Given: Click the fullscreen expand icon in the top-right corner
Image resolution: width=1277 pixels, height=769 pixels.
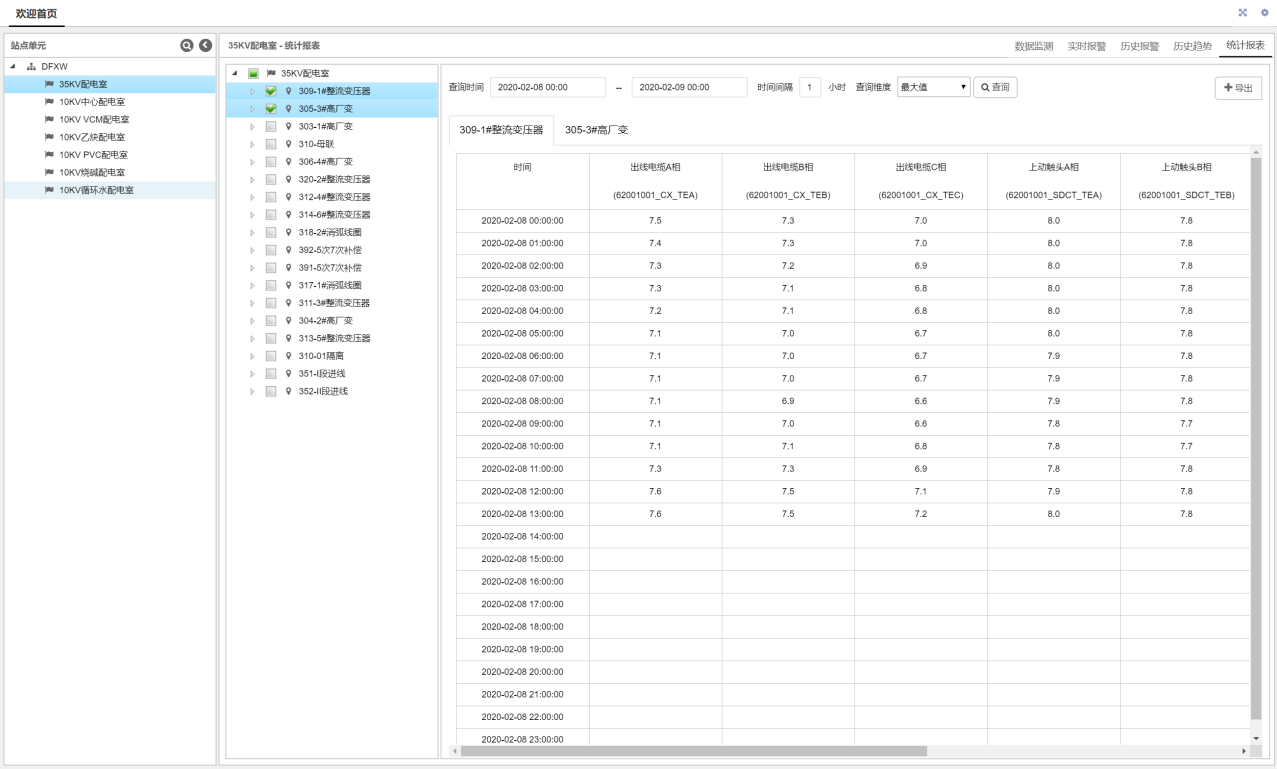Looking at the screenshot, I should pos(1243,12).
